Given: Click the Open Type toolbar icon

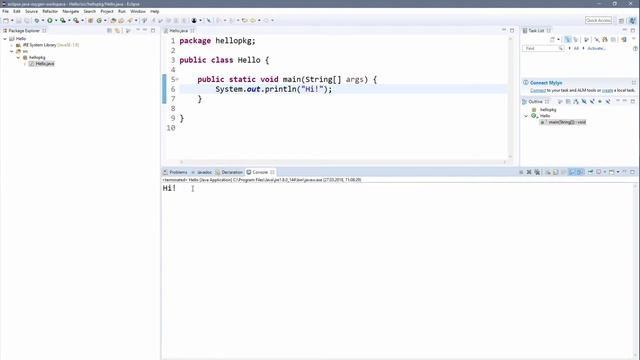Looking at the screenshot, I should point(113,20).
